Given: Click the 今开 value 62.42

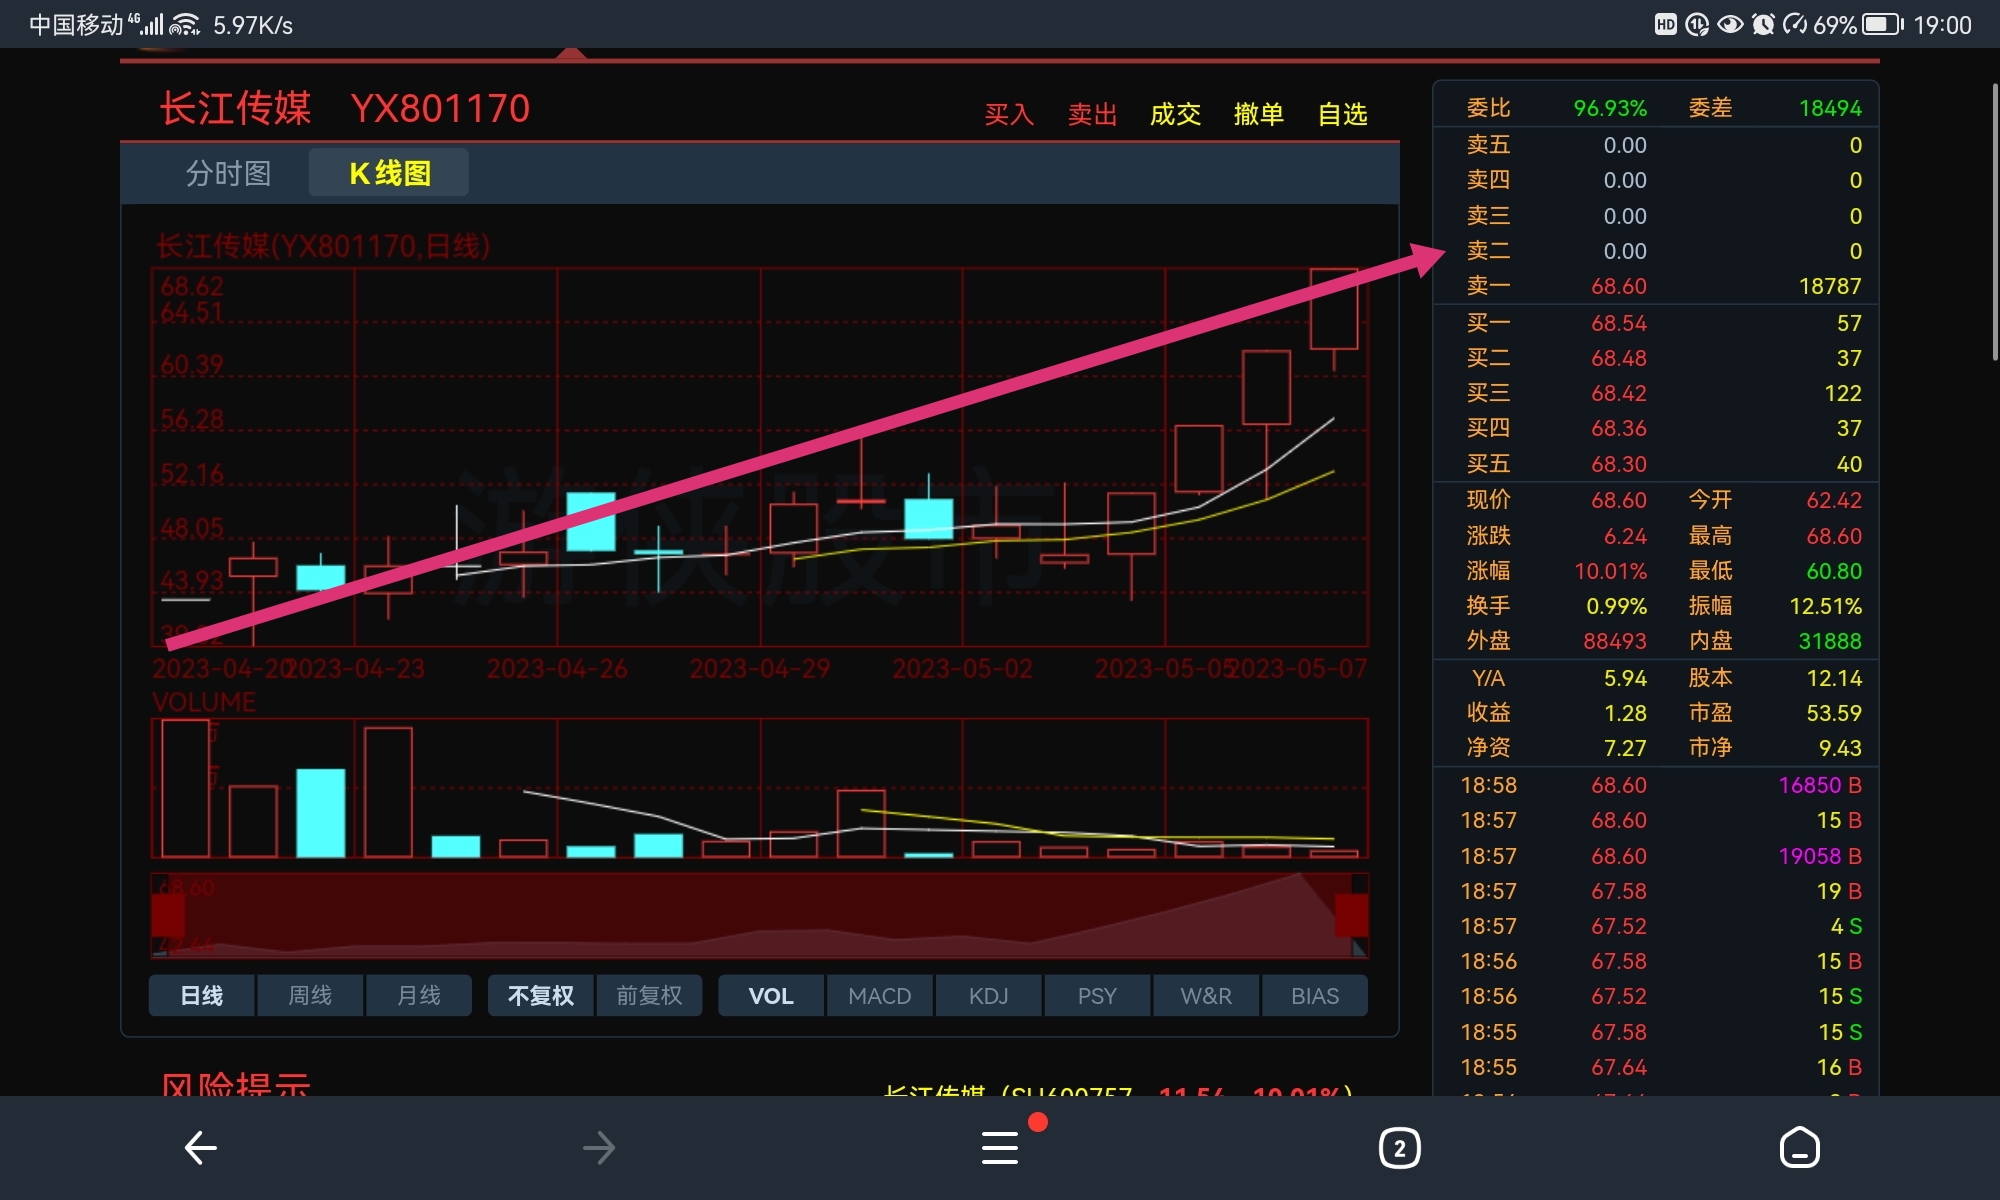Looking at the screenshot, I should [1834, 500].
